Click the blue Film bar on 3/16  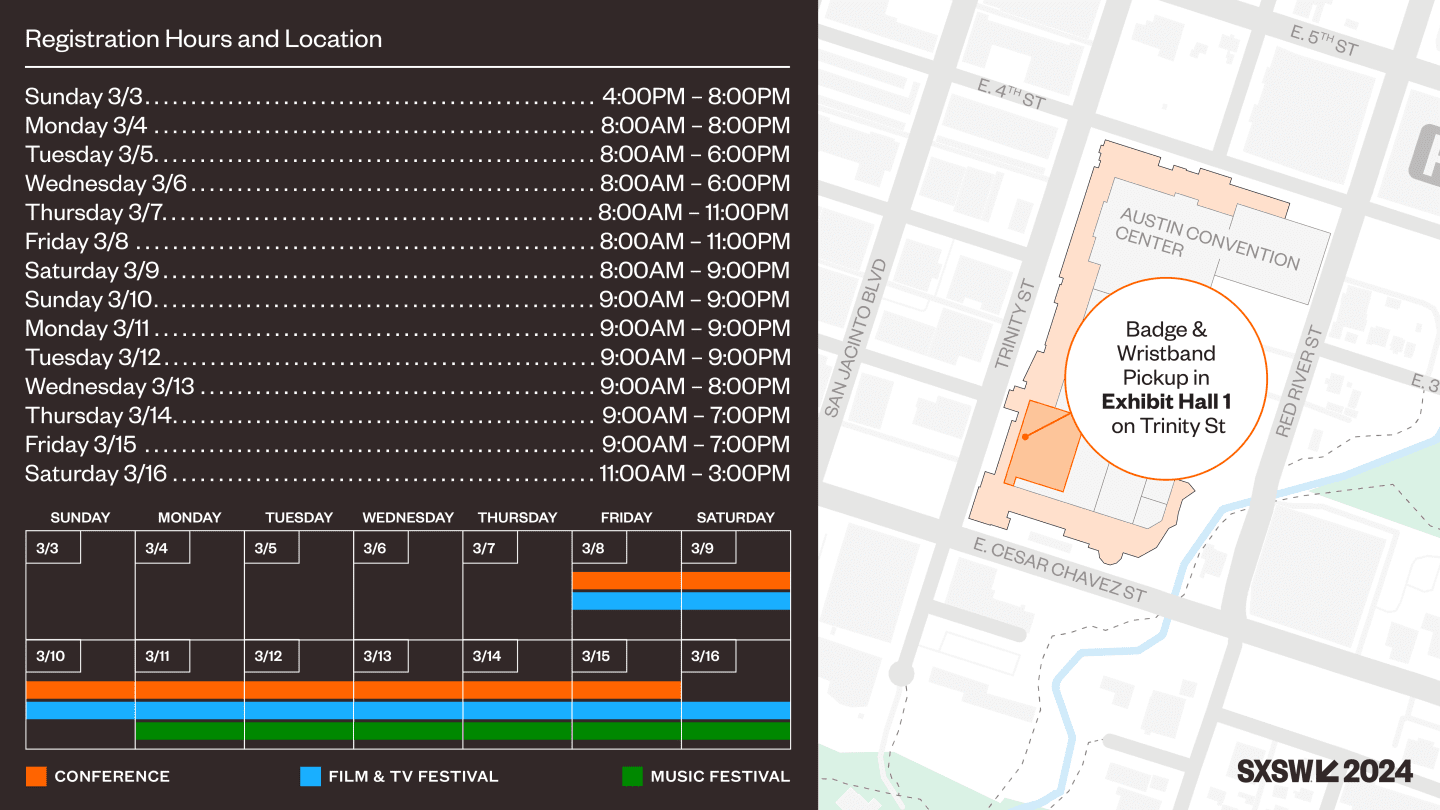(736, 710)
